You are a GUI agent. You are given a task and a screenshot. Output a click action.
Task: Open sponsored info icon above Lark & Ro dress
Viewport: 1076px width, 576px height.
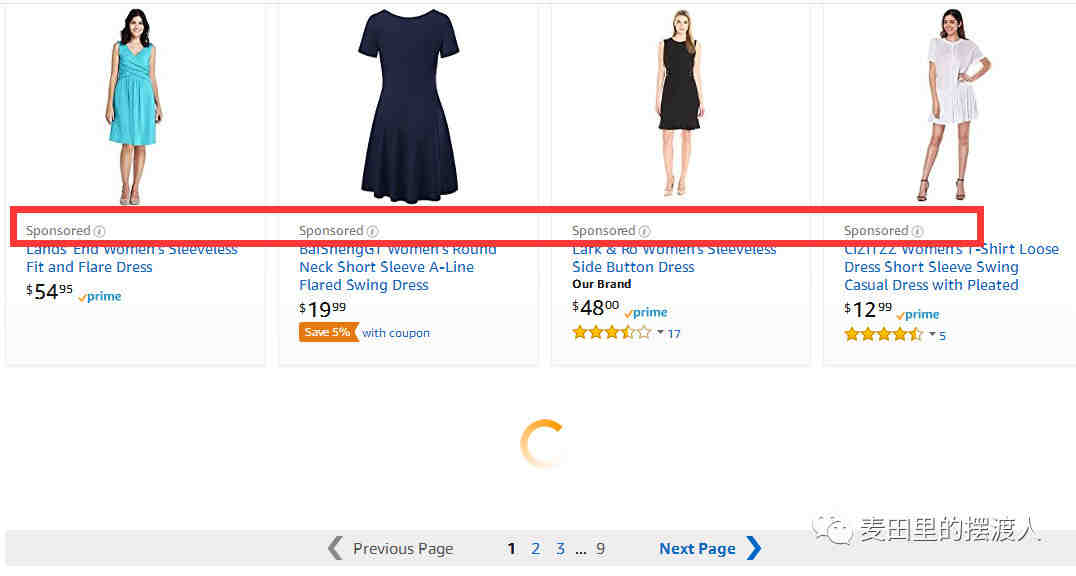[x=644, y=231]
